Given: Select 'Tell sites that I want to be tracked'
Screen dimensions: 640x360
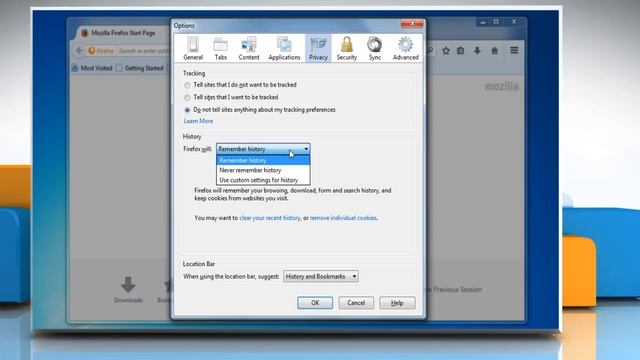Looking at the screenshot, I should pyautogui.click(x=187, y=98).
